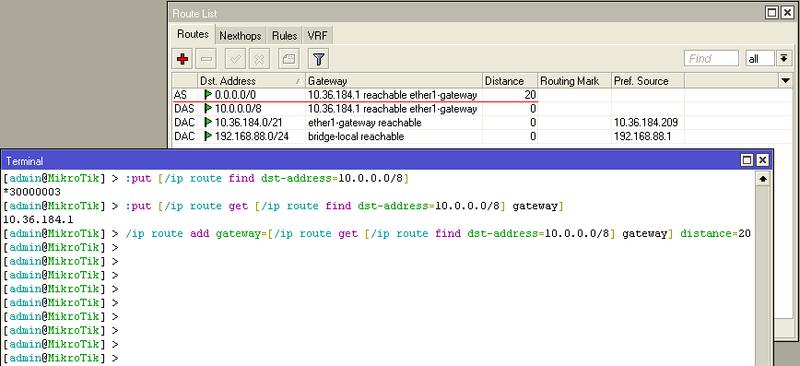This screenshot has width=800, height=366.
Task: Open the route filter funnel icon
Action: tap(318, 59)
